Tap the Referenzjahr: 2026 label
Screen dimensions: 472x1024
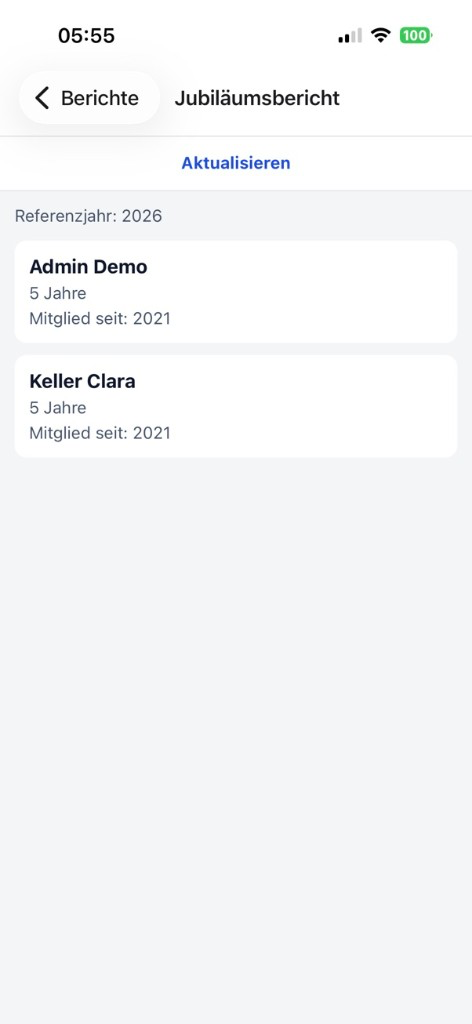click(x=89, y=216)
